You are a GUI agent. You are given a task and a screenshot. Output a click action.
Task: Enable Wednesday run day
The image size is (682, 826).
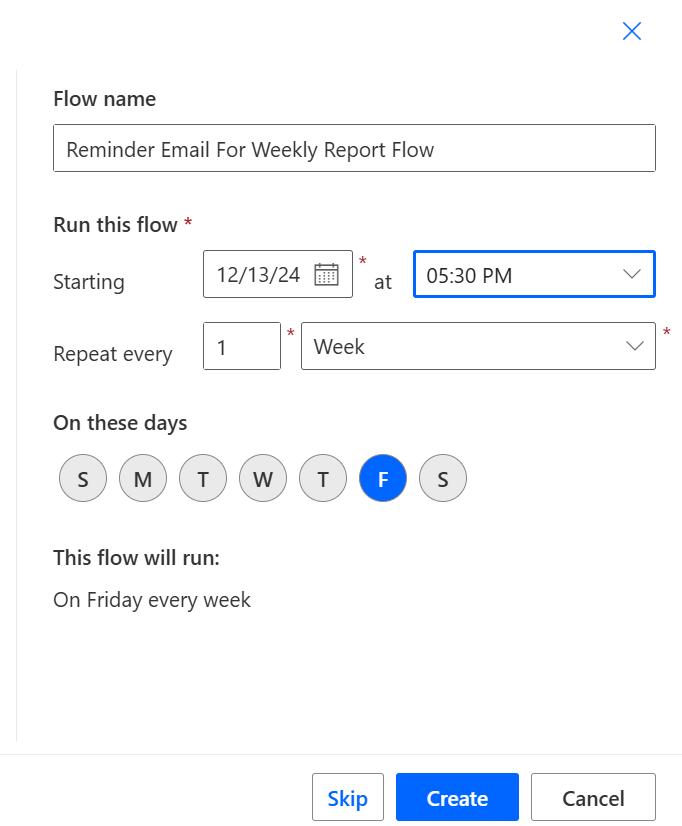pos(263,478)
